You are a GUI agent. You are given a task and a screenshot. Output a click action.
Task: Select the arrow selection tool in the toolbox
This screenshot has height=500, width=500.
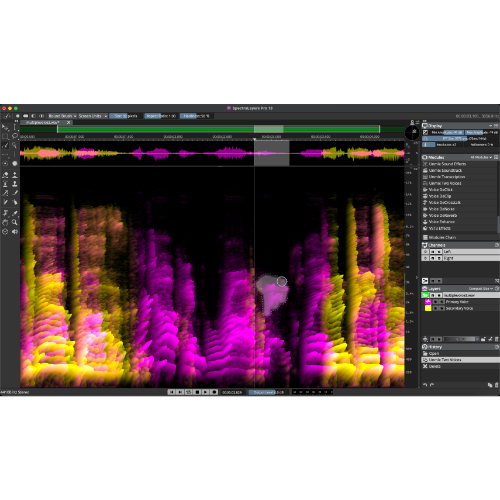5,127
